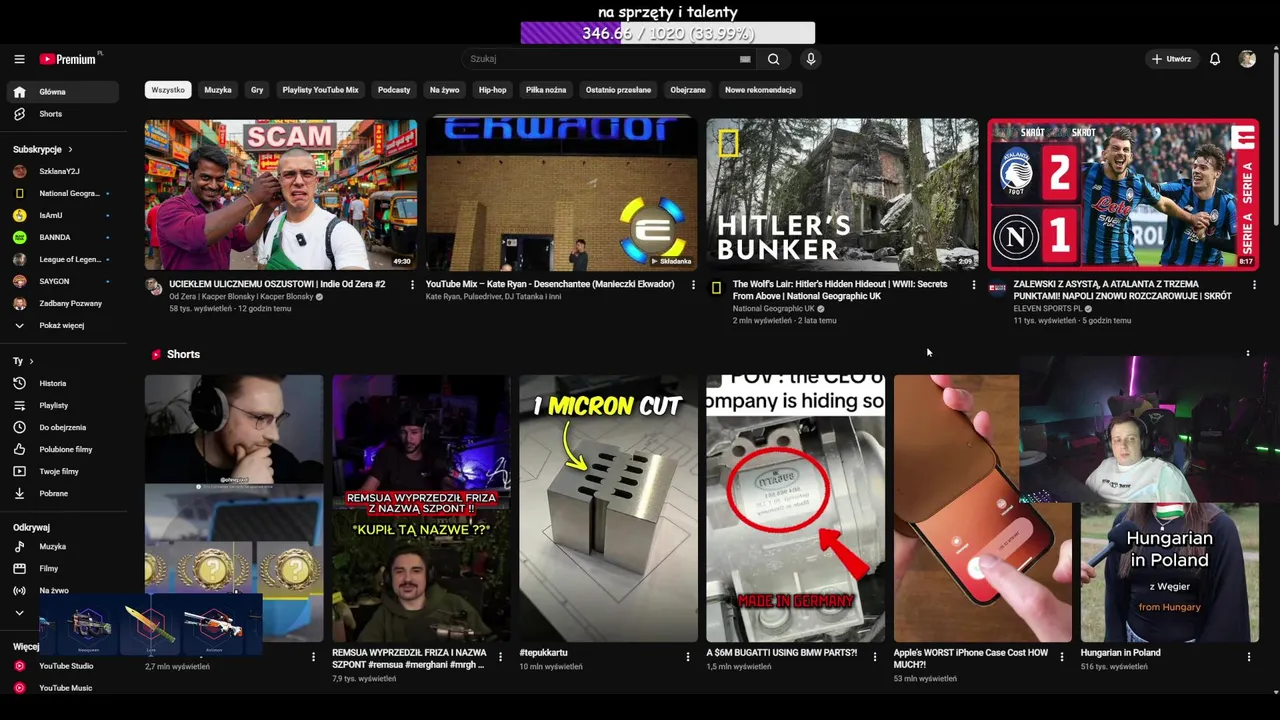
Task: Open options for Hungarian in Poland short
Action: pyautogui.click(x=1249, y=657)
